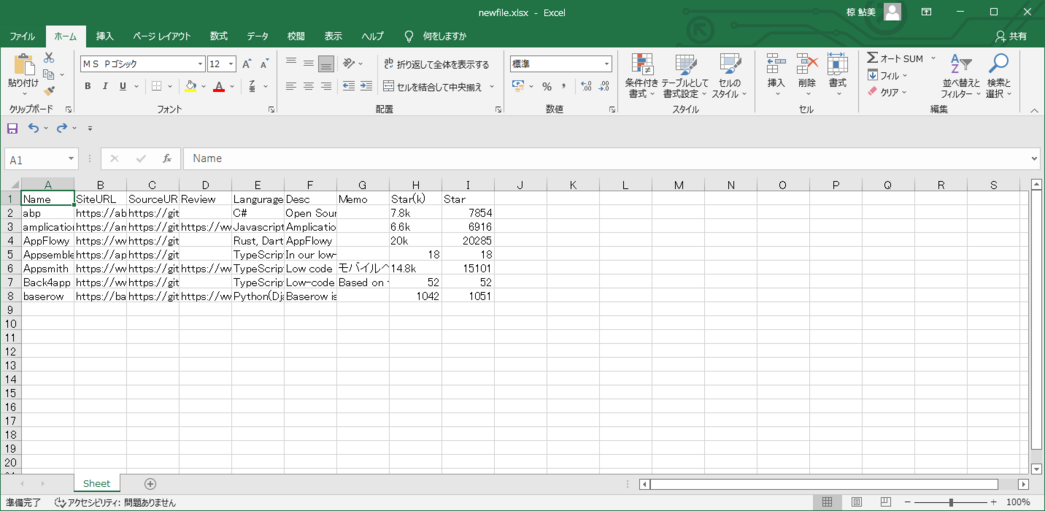Center text horizontally
1045x511 pixels.
[x=308, y=86]
